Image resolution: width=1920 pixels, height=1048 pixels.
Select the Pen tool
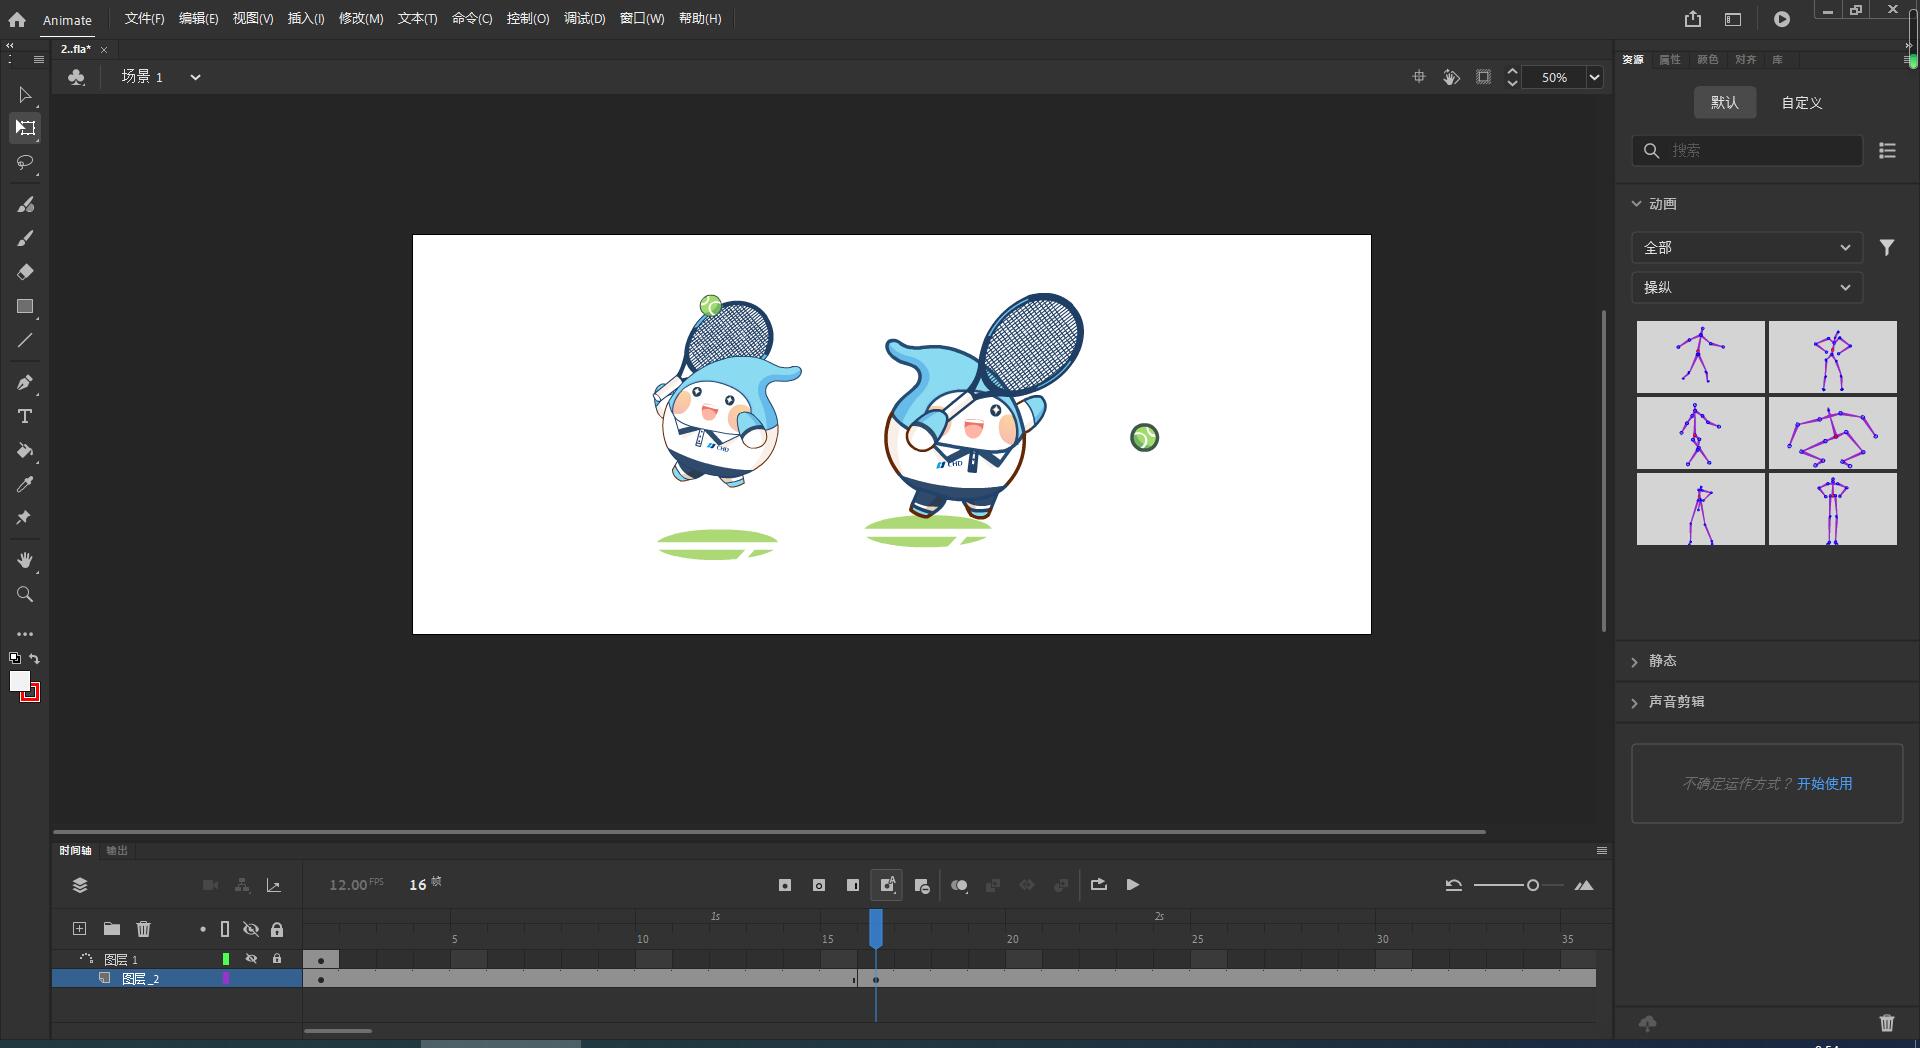pyautogui.click(x=25, y=382)
